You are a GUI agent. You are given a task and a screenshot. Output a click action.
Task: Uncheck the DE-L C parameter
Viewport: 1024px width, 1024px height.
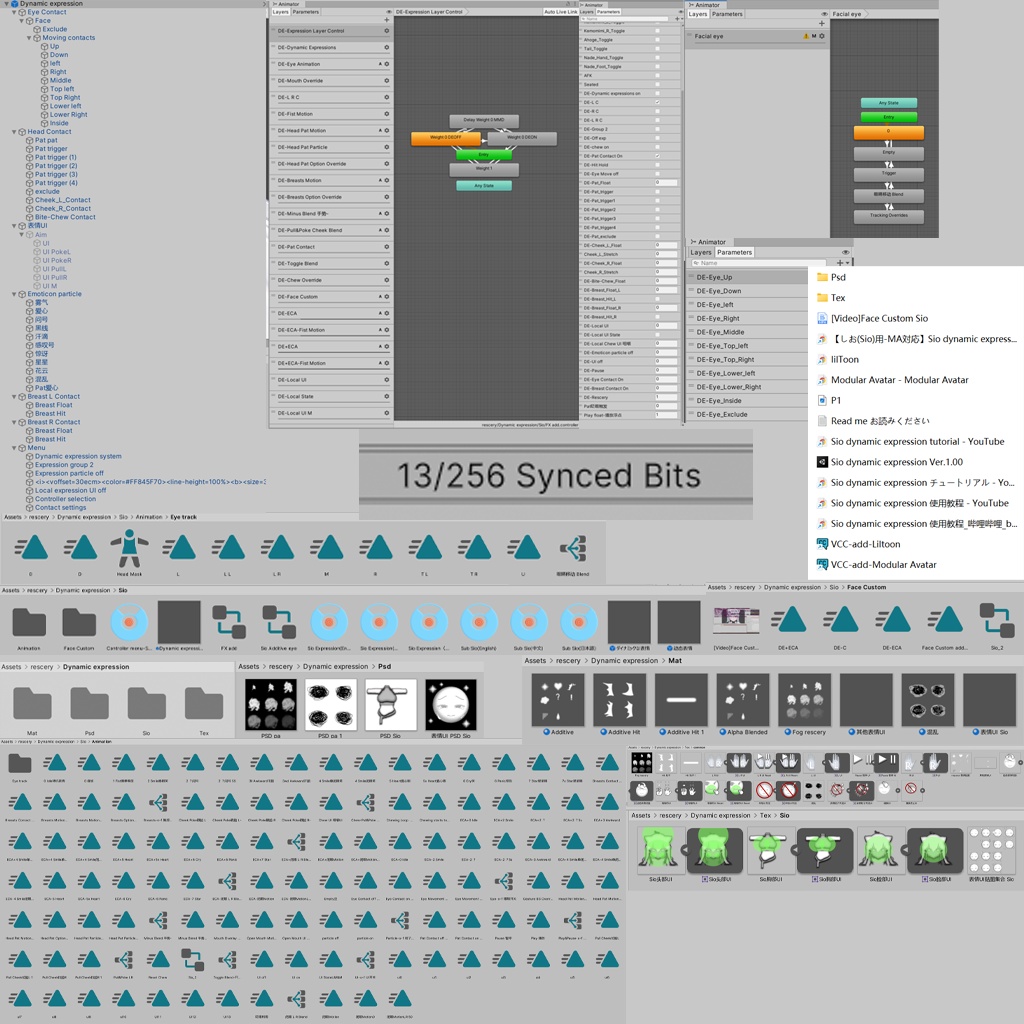(x=658, y=102)
